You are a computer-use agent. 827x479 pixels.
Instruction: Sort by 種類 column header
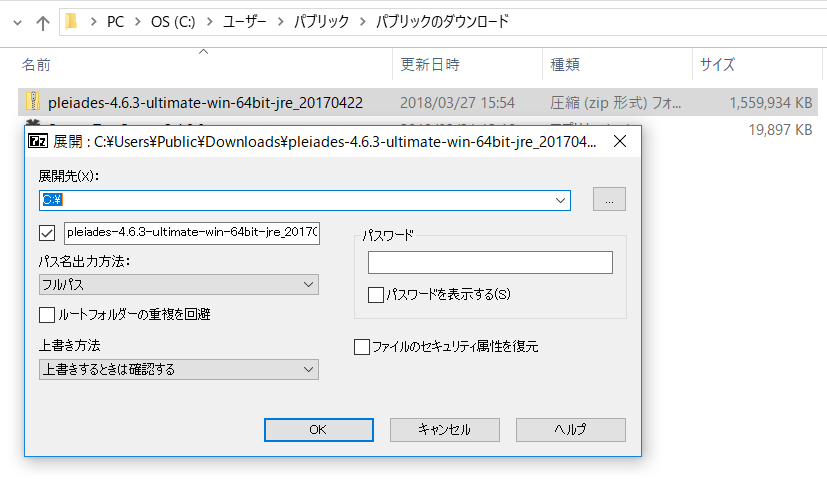565,64
